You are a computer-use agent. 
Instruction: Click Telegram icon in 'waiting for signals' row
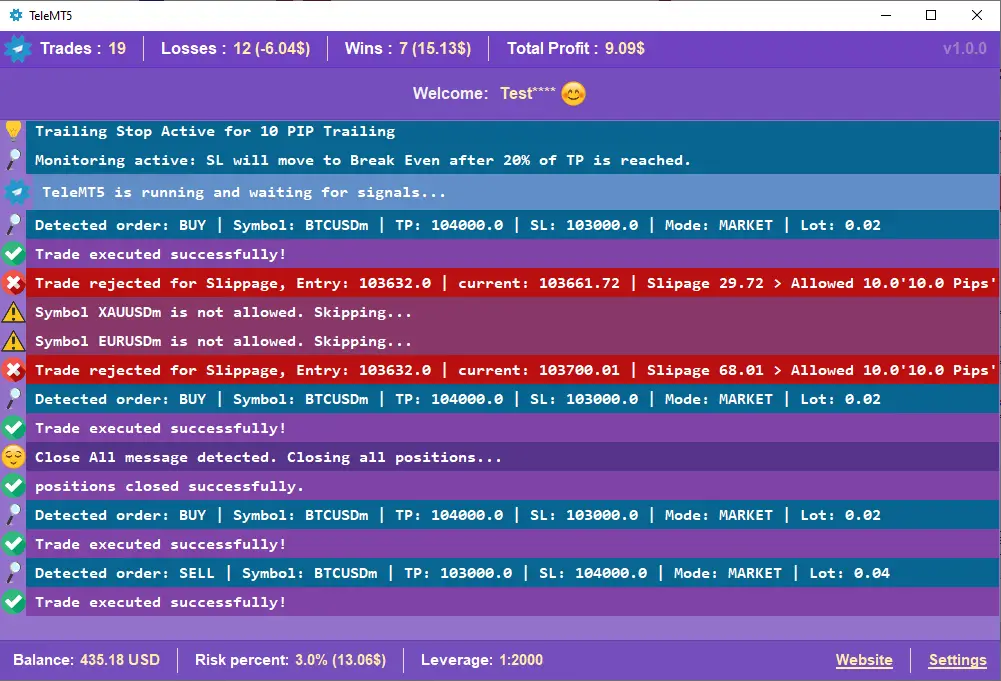pyautogui.click(x=16, y=192)
